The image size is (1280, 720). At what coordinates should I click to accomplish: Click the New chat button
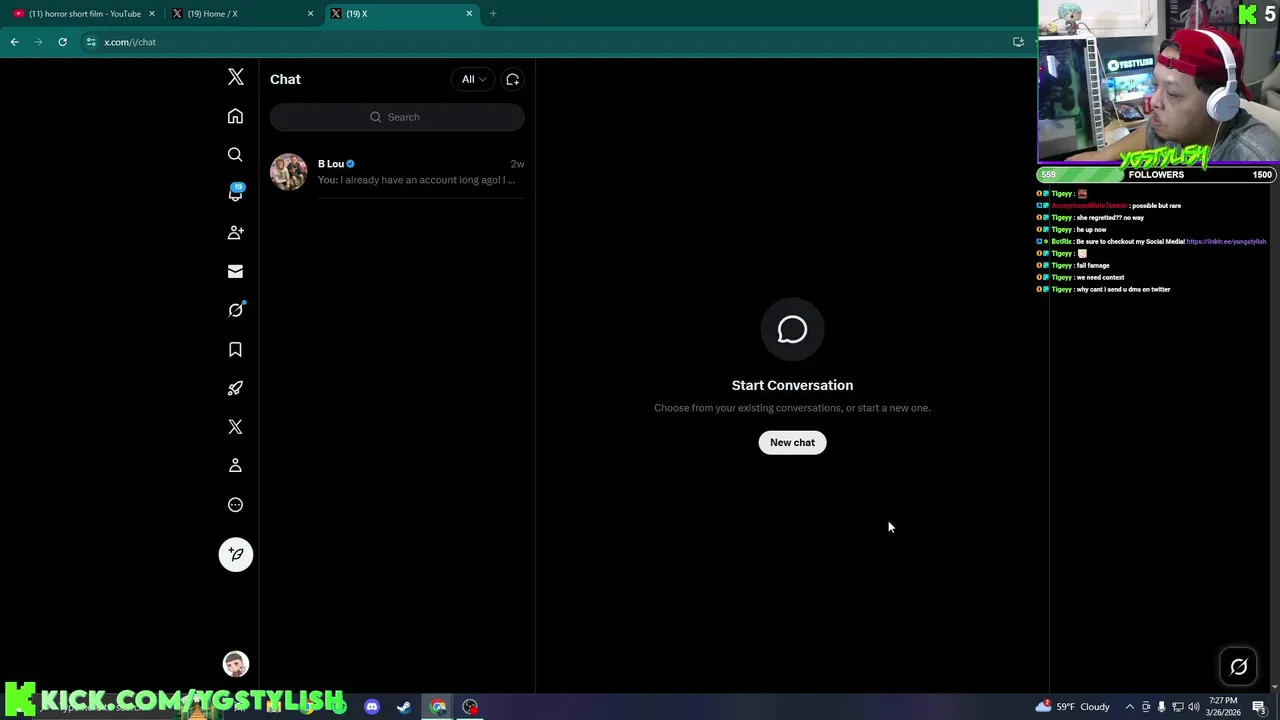click(x=792, y=442)
